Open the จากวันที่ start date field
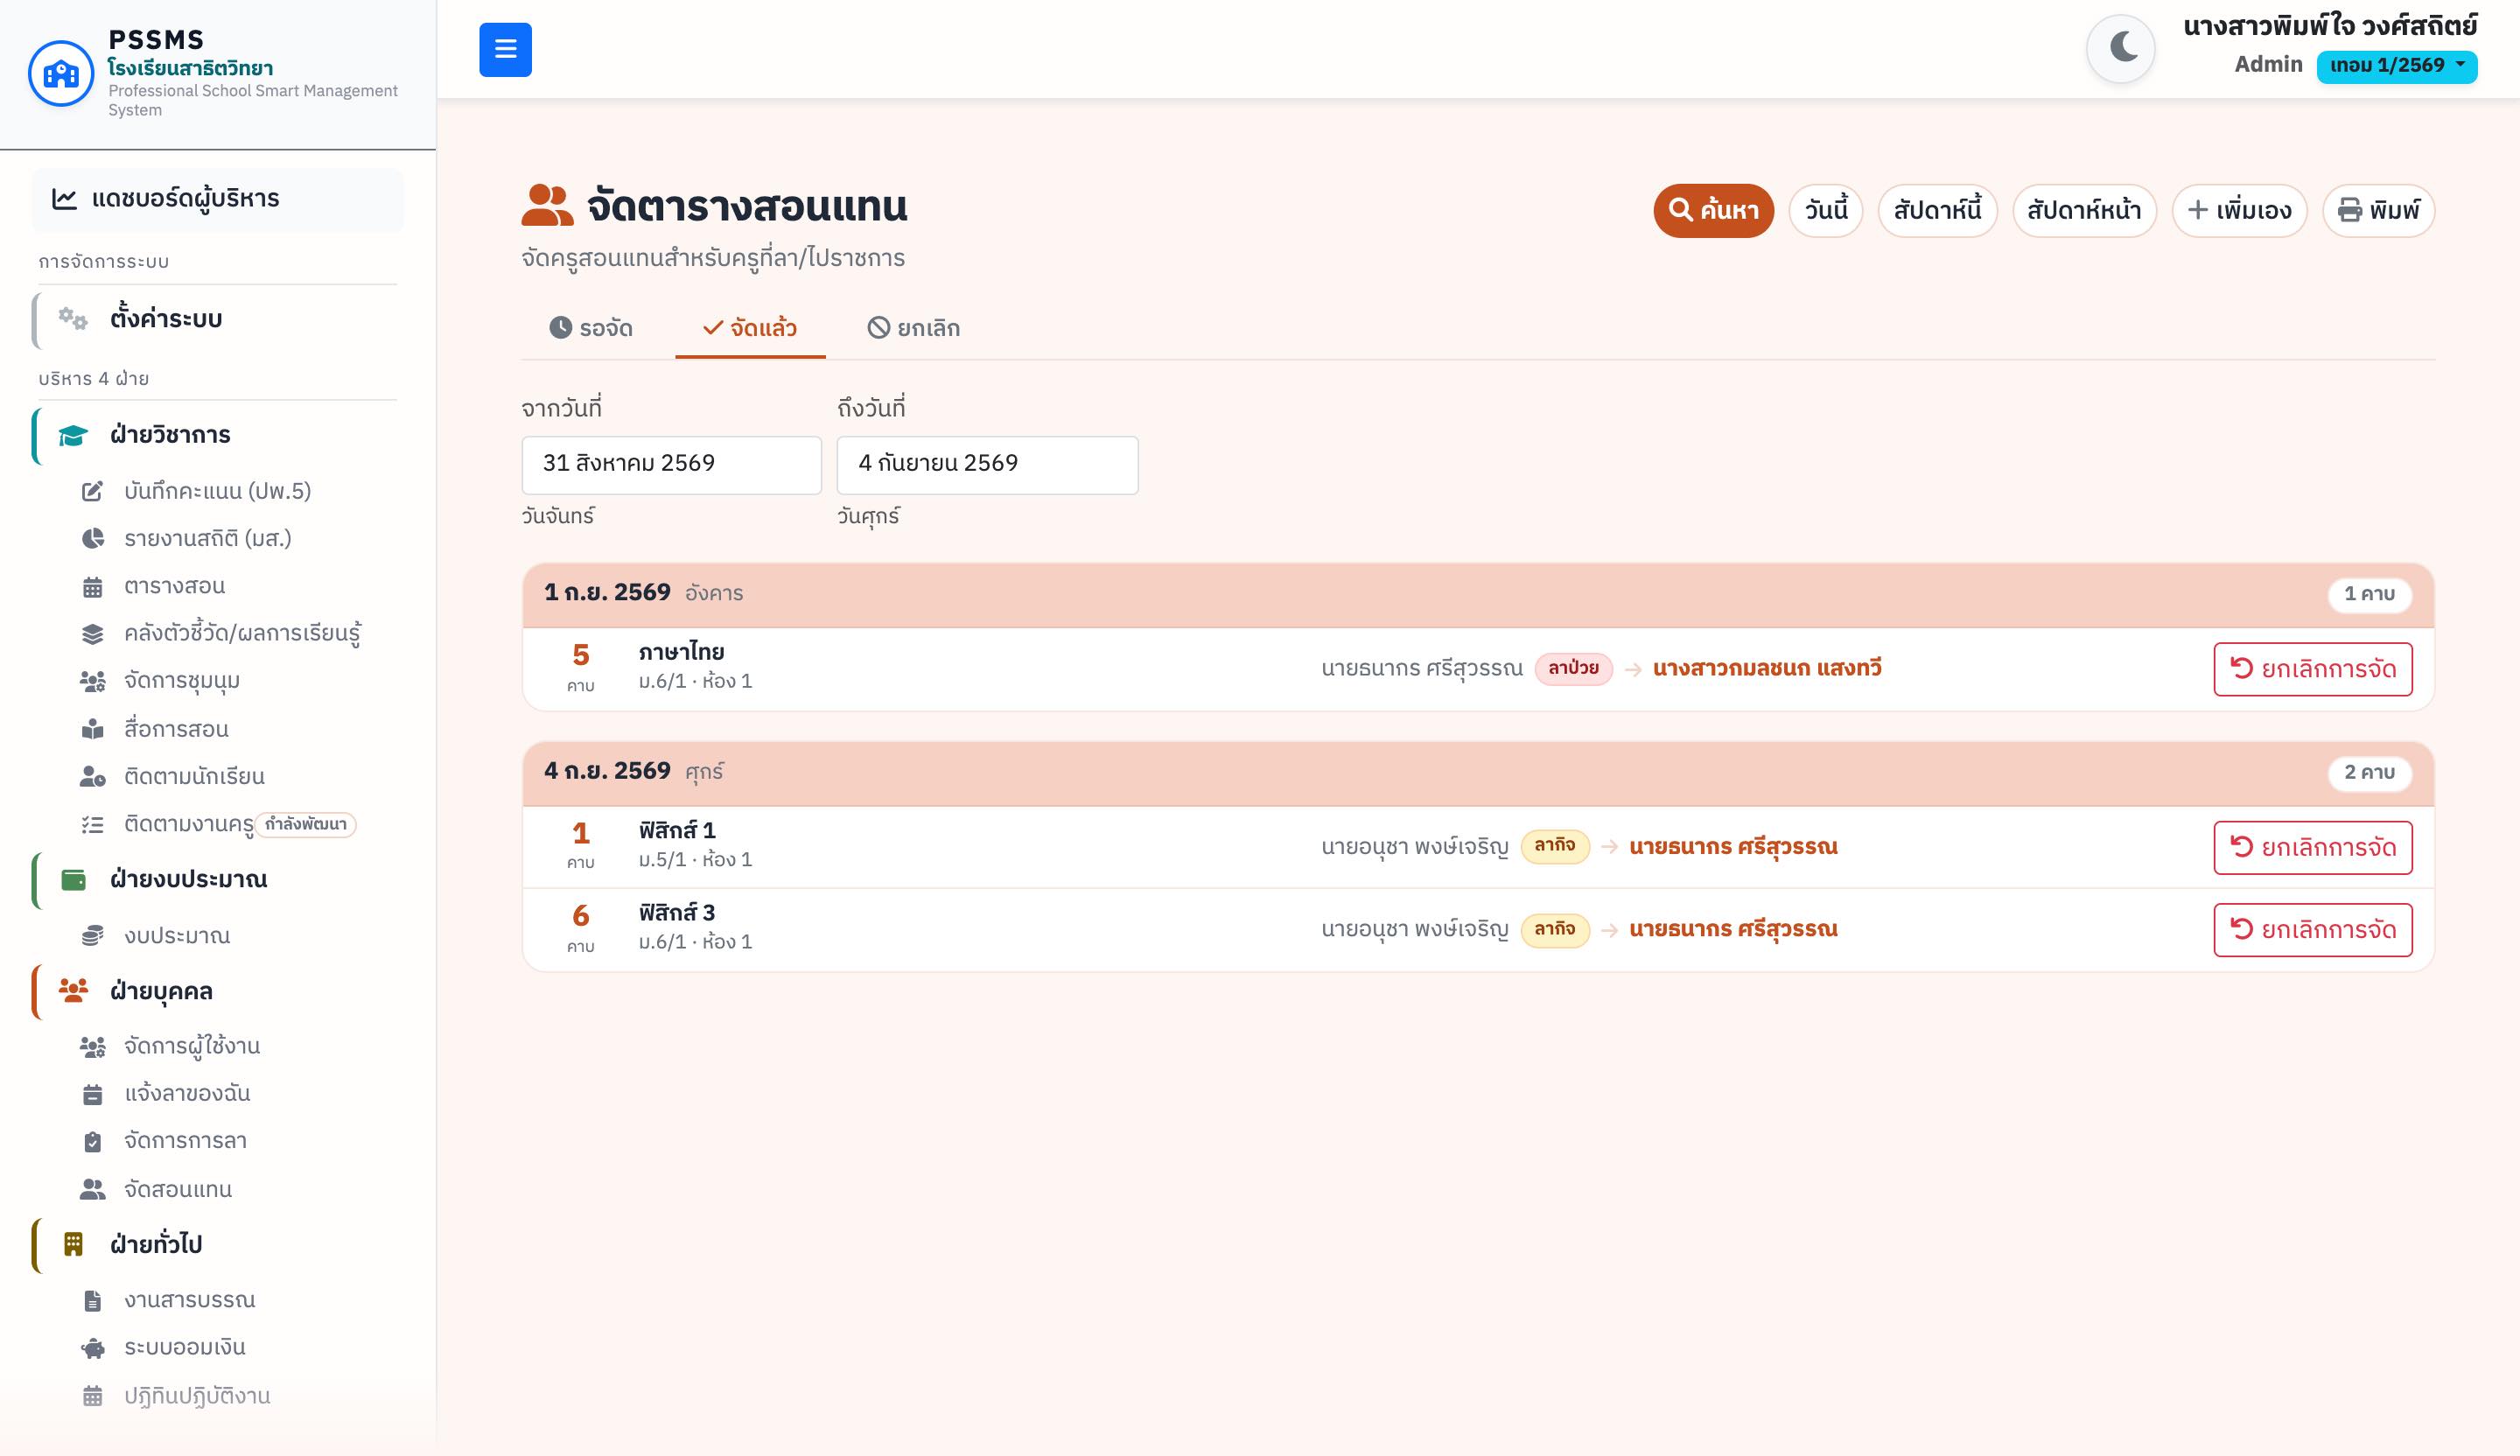2520x1456 pixels. 671,464
